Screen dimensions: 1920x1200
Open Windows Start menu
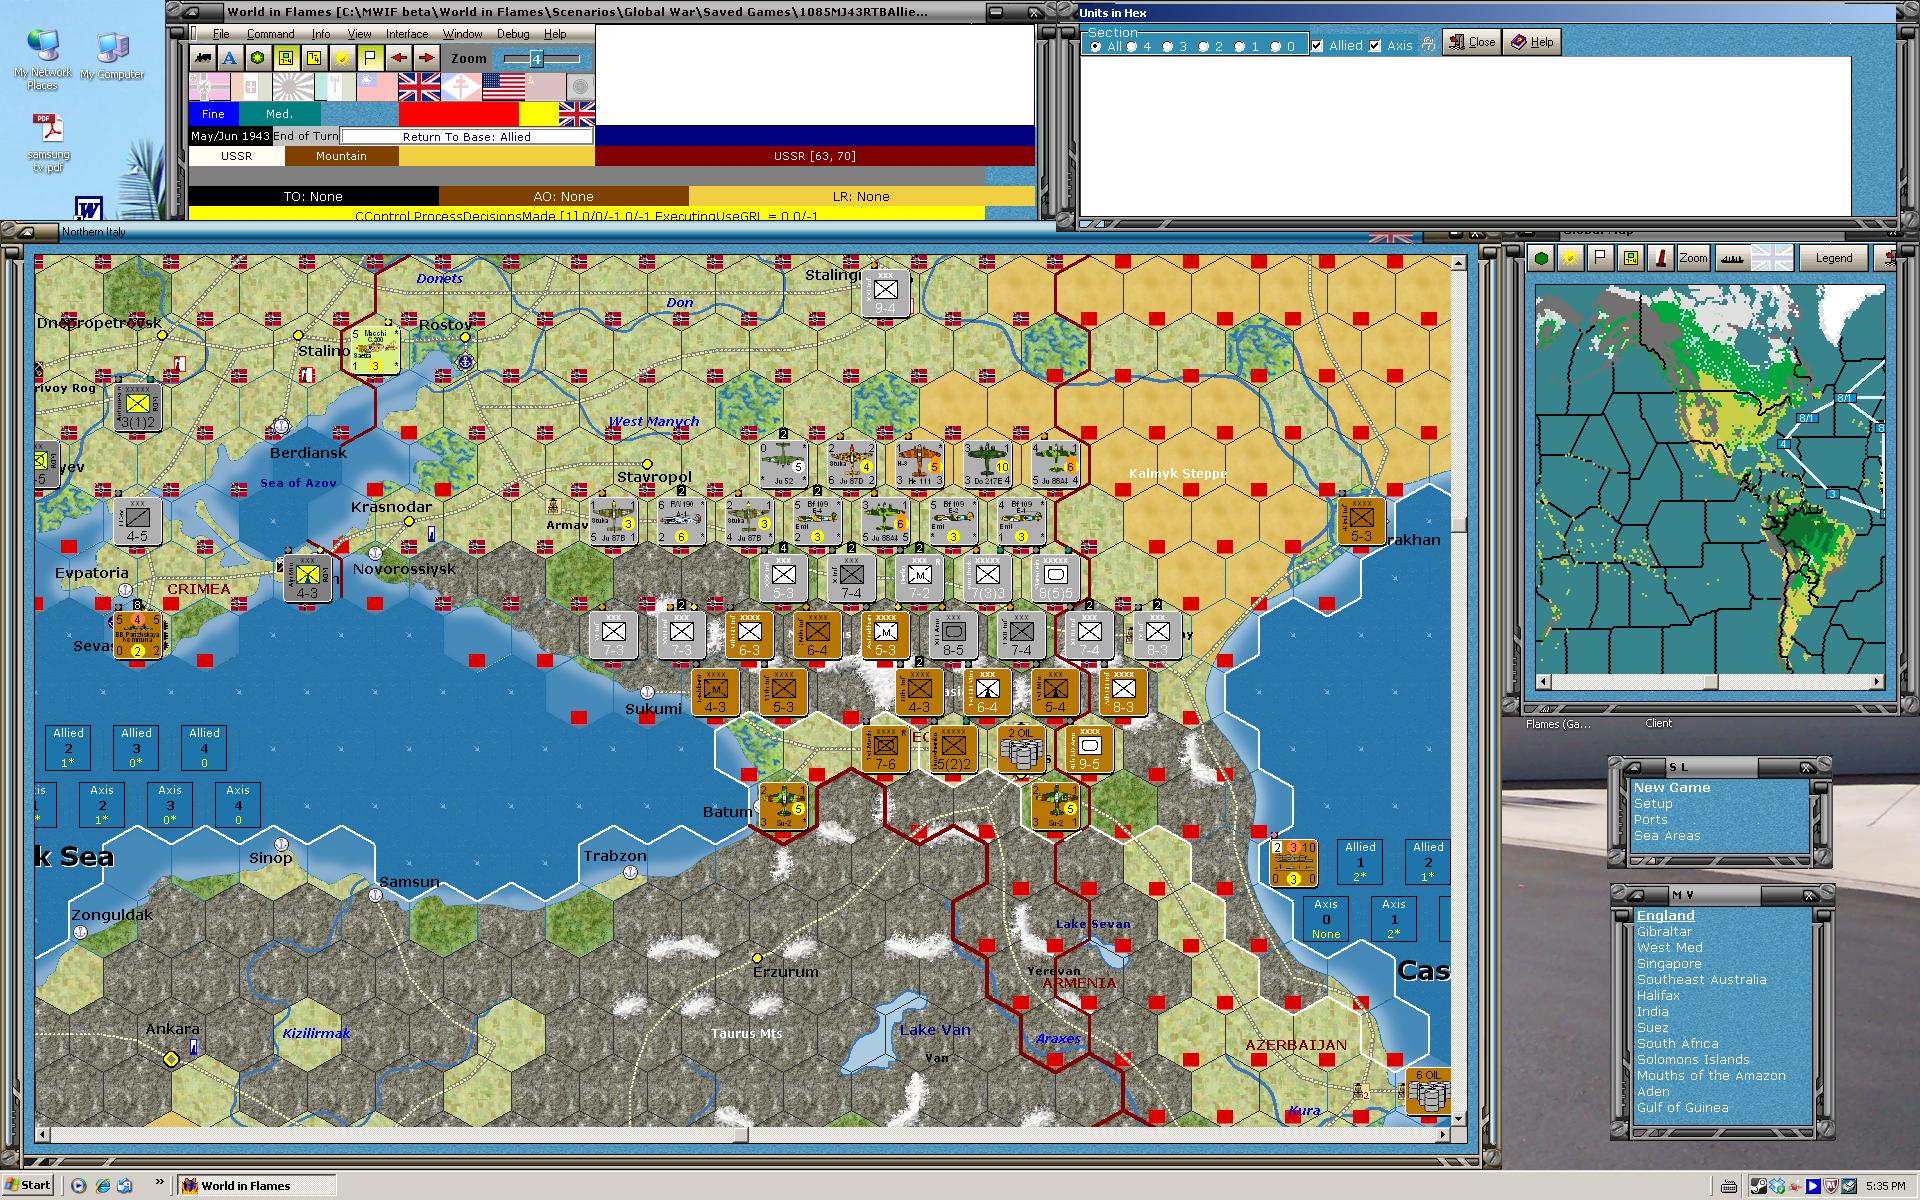click(27, 1185)
